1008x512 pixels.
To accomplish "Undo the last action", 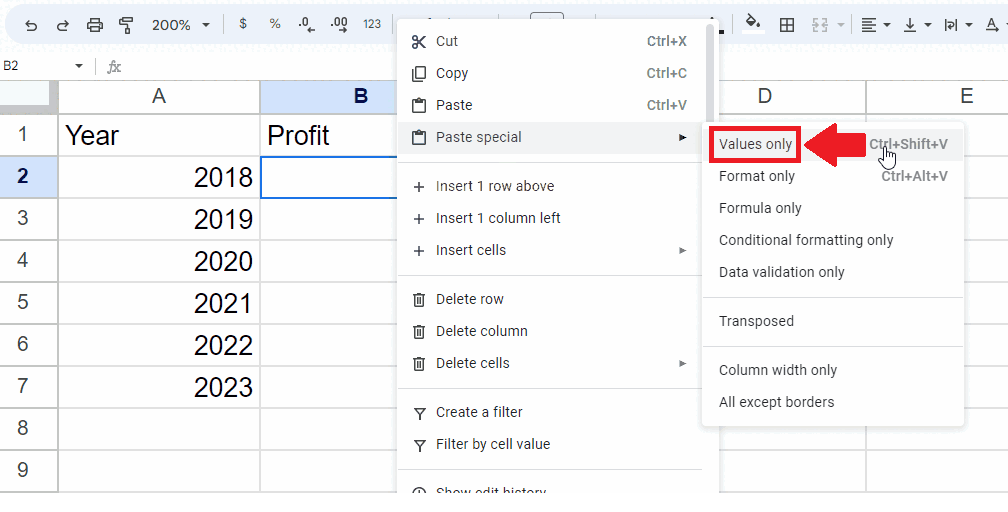I will point(31,25).
